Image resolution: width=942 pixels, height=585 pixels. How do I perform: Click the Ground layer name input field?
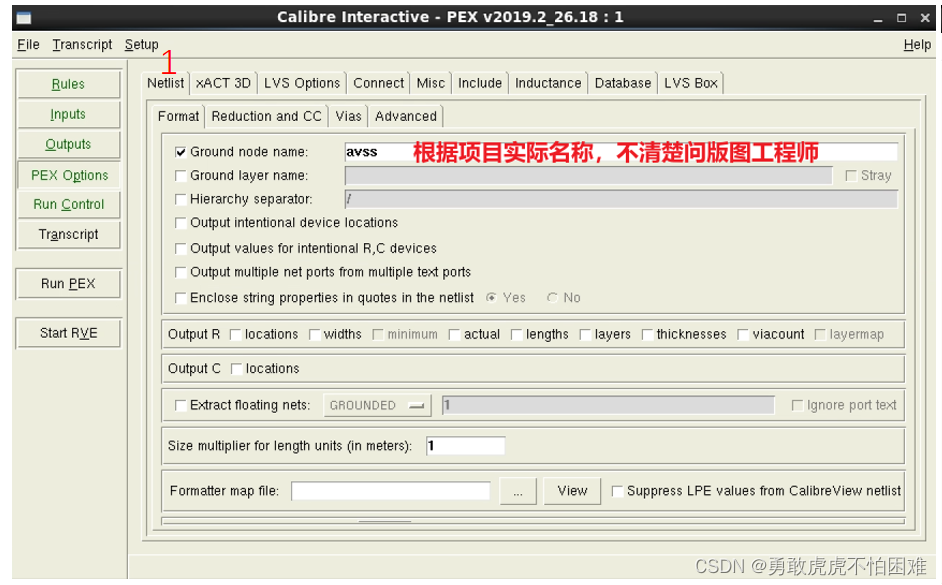[x=589, y=175]
